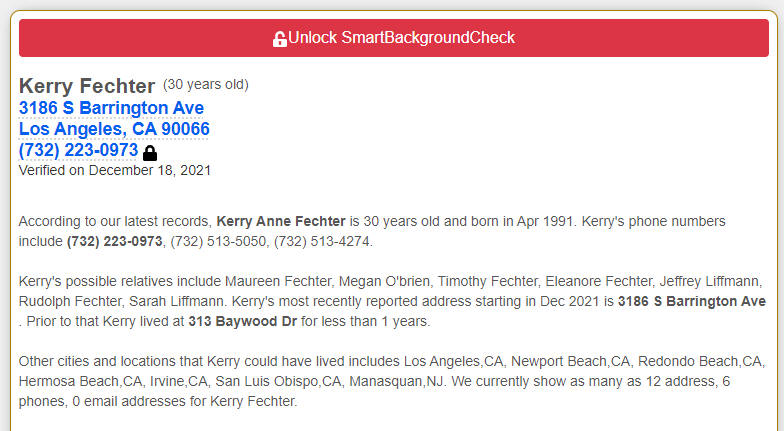Select relative Megan O'brien in the paragraph
The height and width of the screenshot is (431, 784).
(x=384, y=282)
